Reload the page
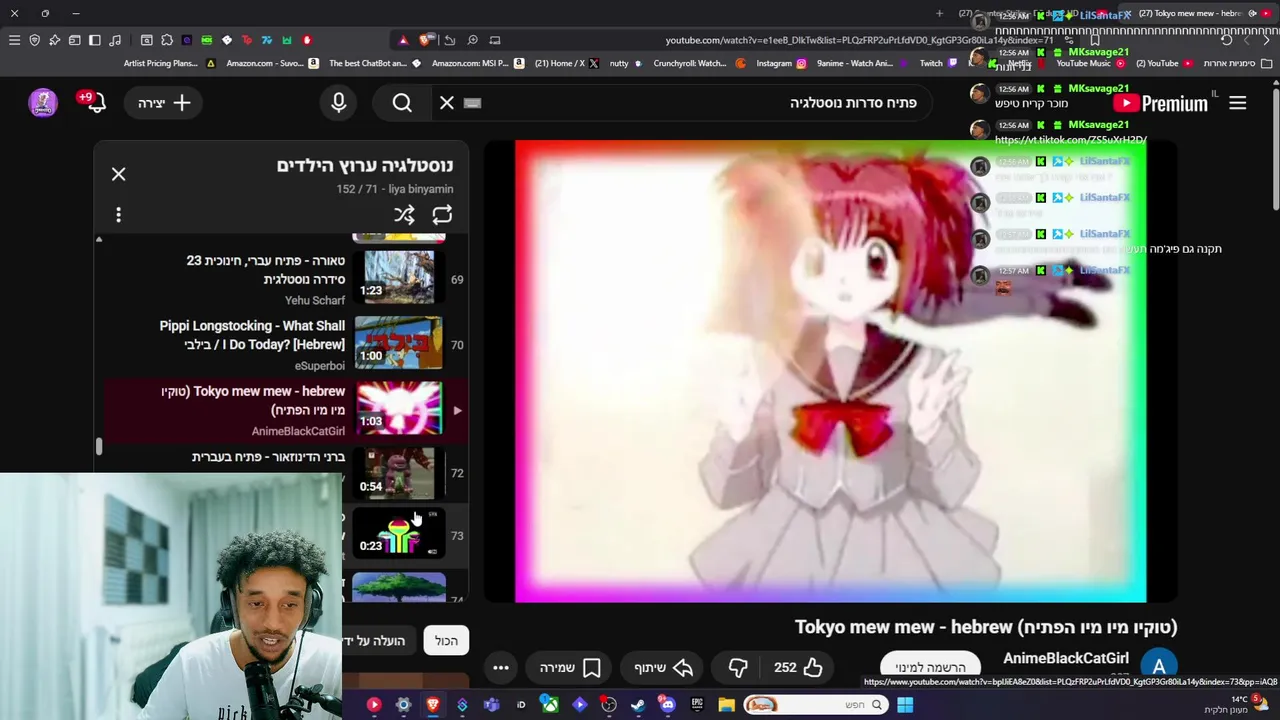Screen dimensions: 1280x720 (x=1226, y=40)
